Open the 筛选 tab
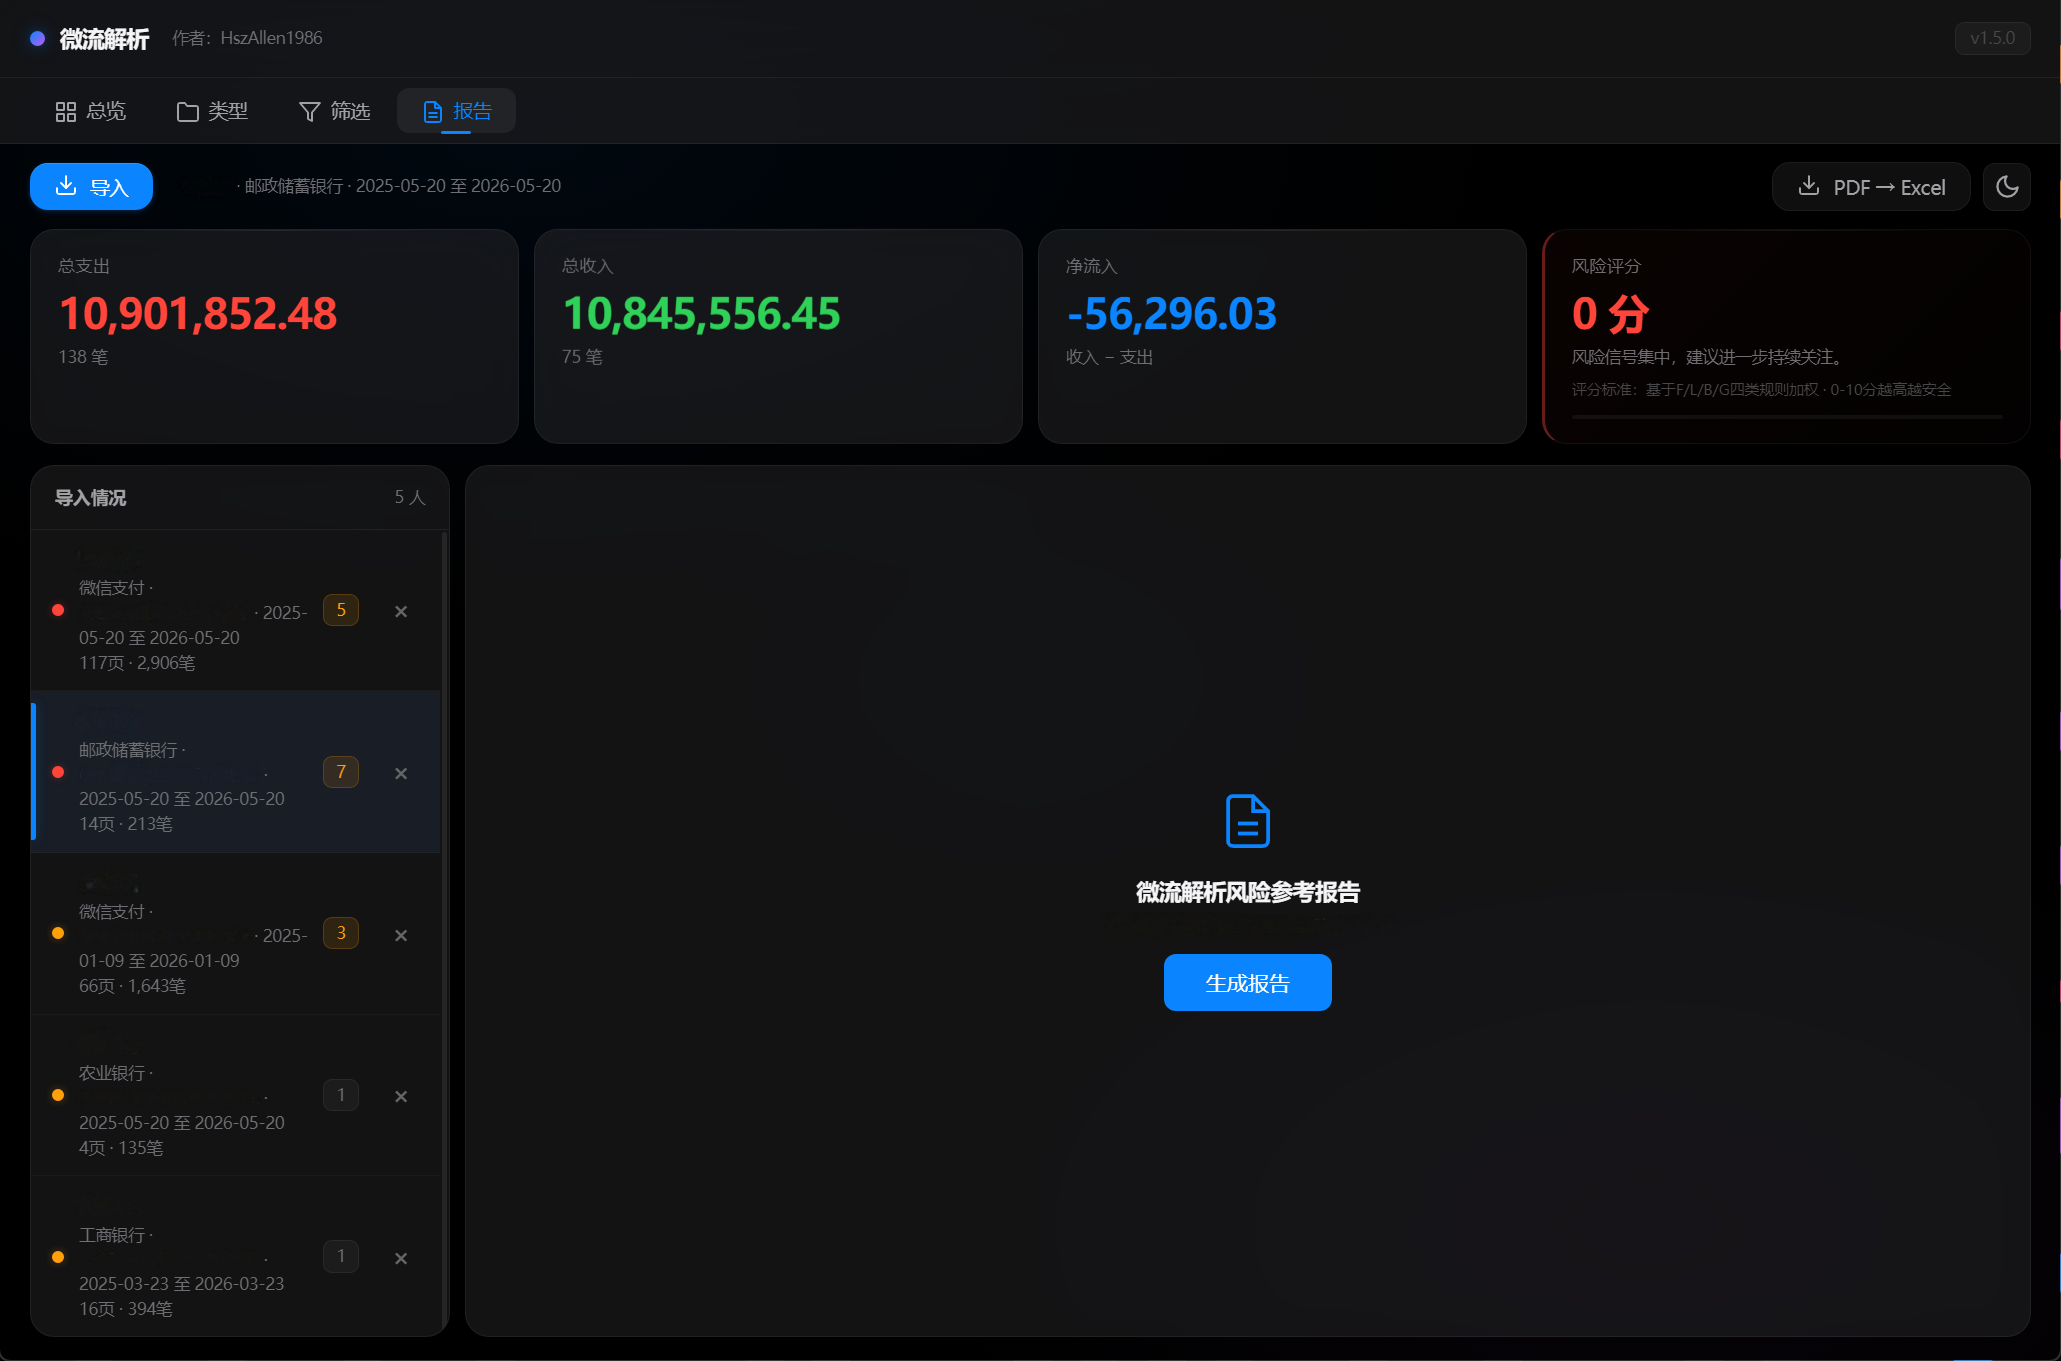This screenshot has height=1361, width=2061. [335, 111]
